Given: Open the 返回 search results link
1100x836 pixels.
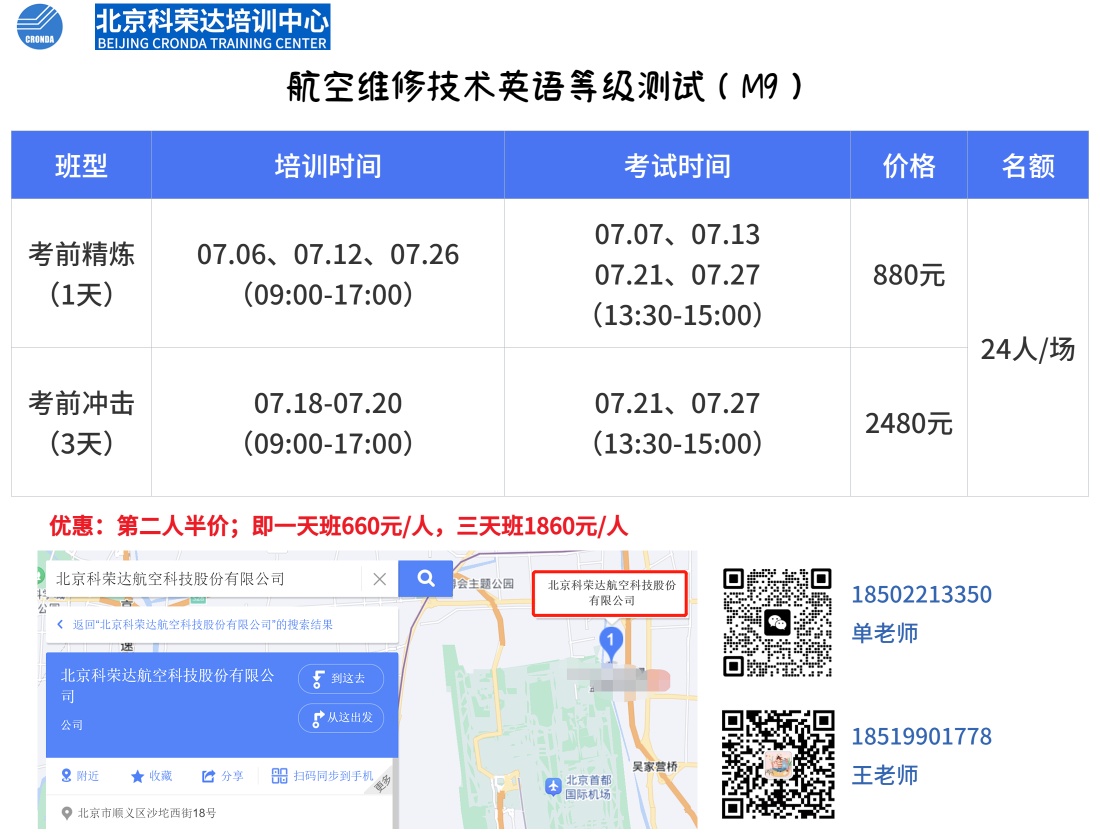Looking at the screenshot, I should click(x=203, y=624).
